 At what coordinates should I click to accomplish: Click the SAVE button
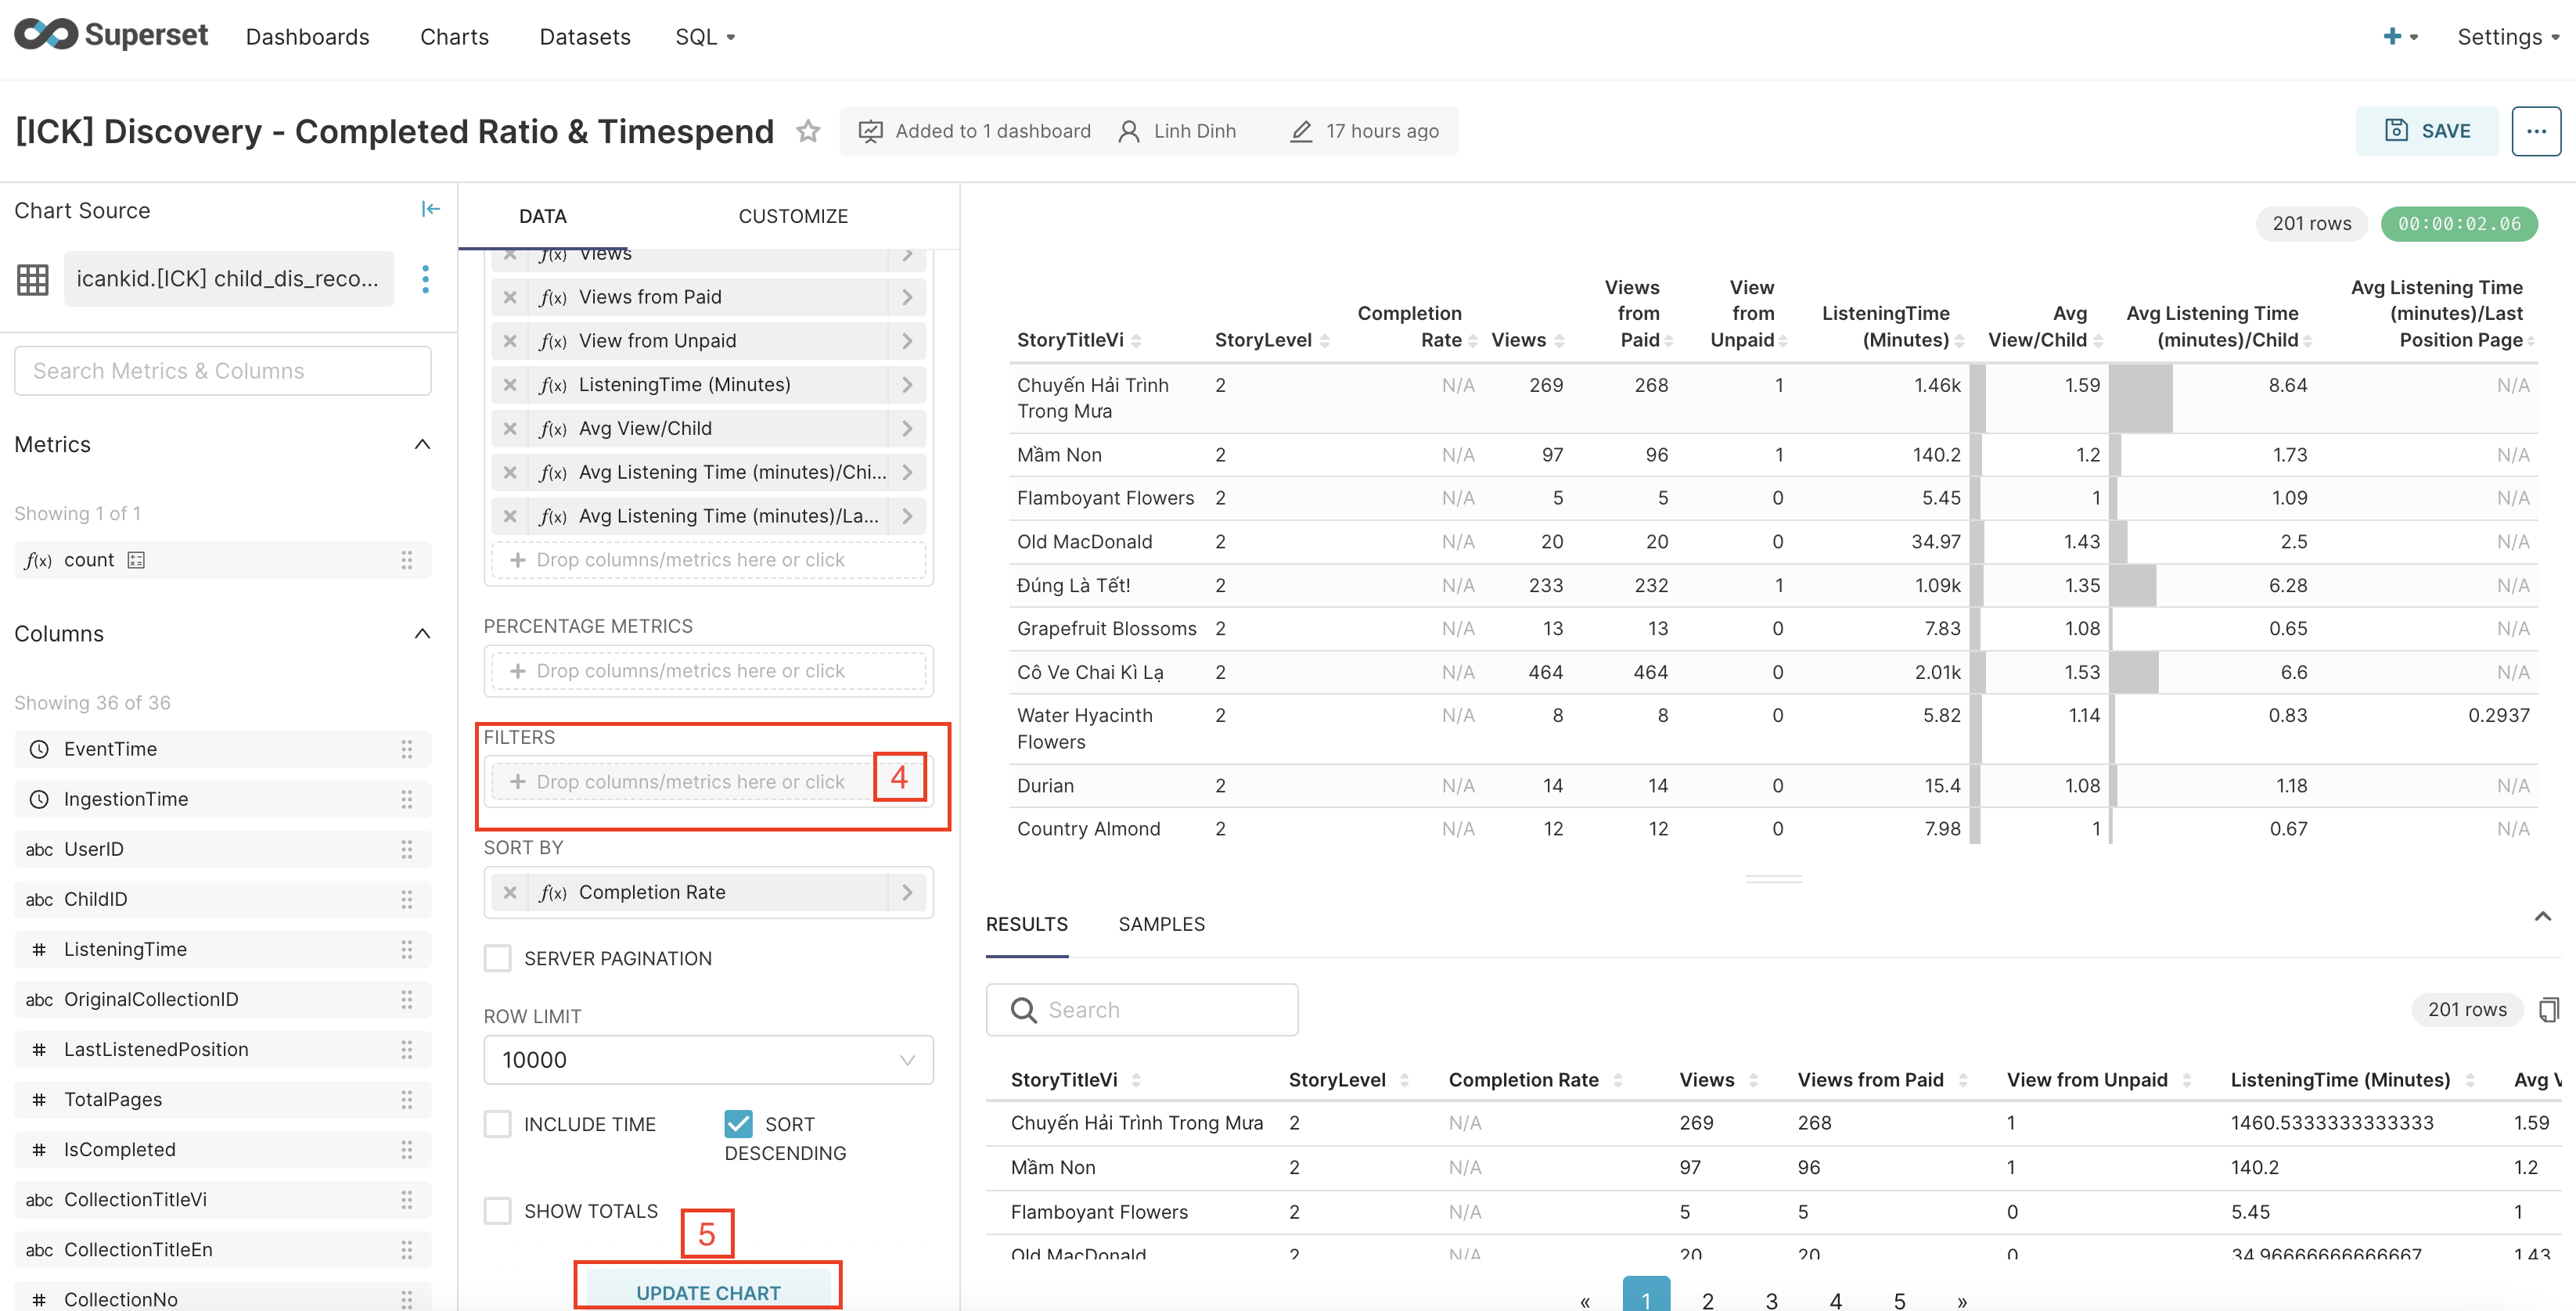[2427, 131]
